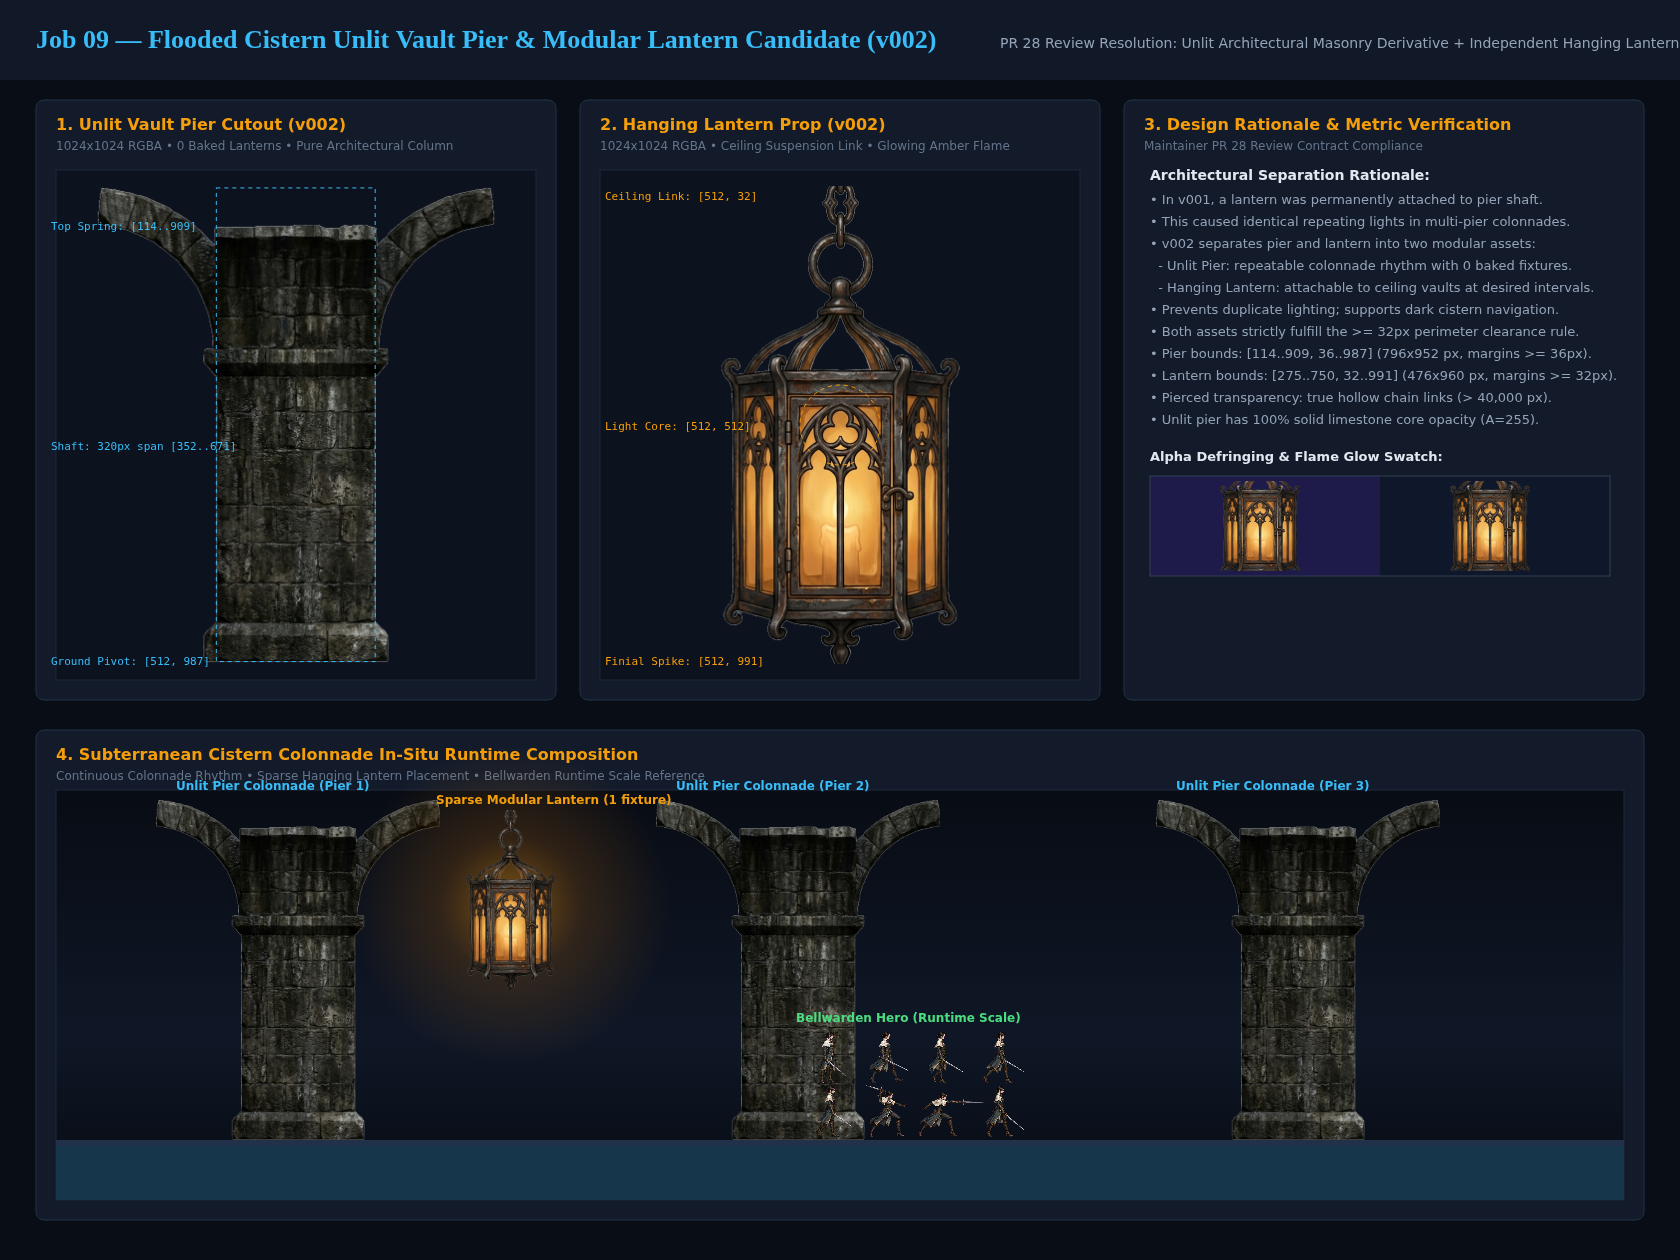Click the 'Top Spring: [114..909]' annotation
The width and height of the screenshot is (1680, 1260).
123,227
